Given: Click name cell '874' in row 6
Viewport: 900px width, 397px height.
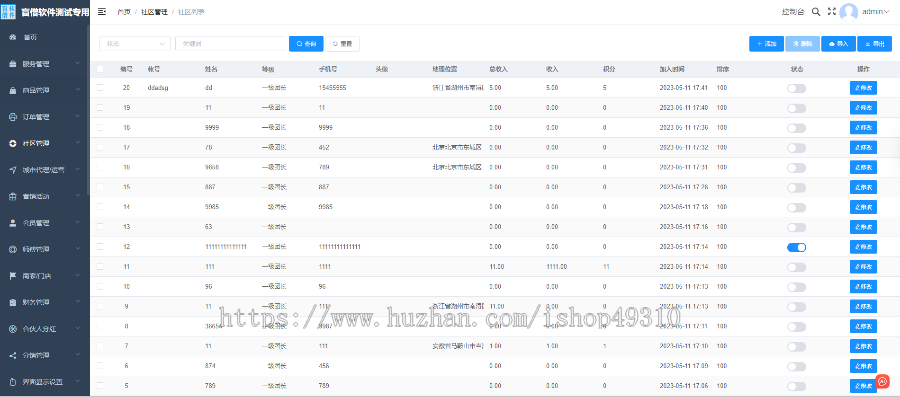Looking at the screenshot, I should (210, 366).
